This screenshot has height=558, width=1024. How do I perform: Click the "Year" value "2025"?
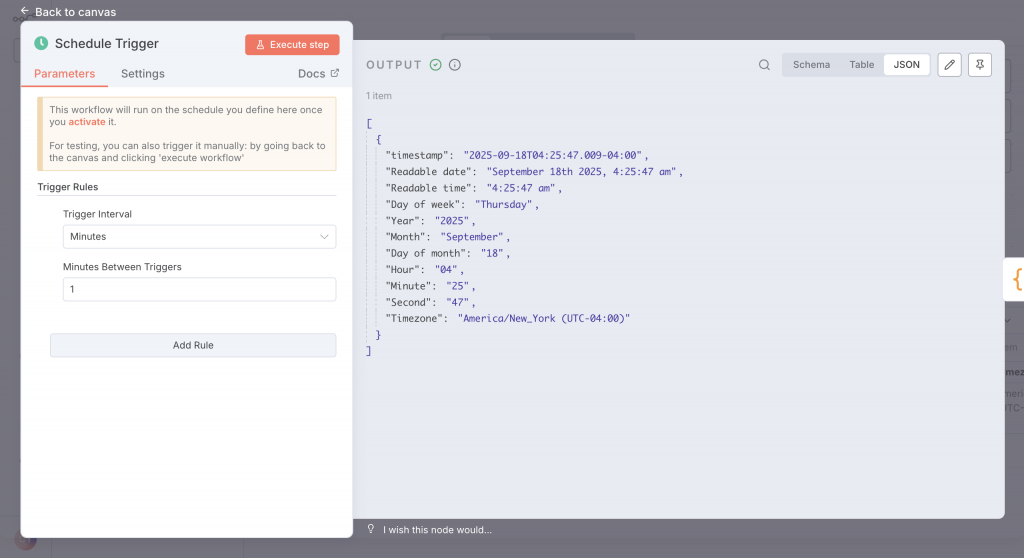[452, 221]
